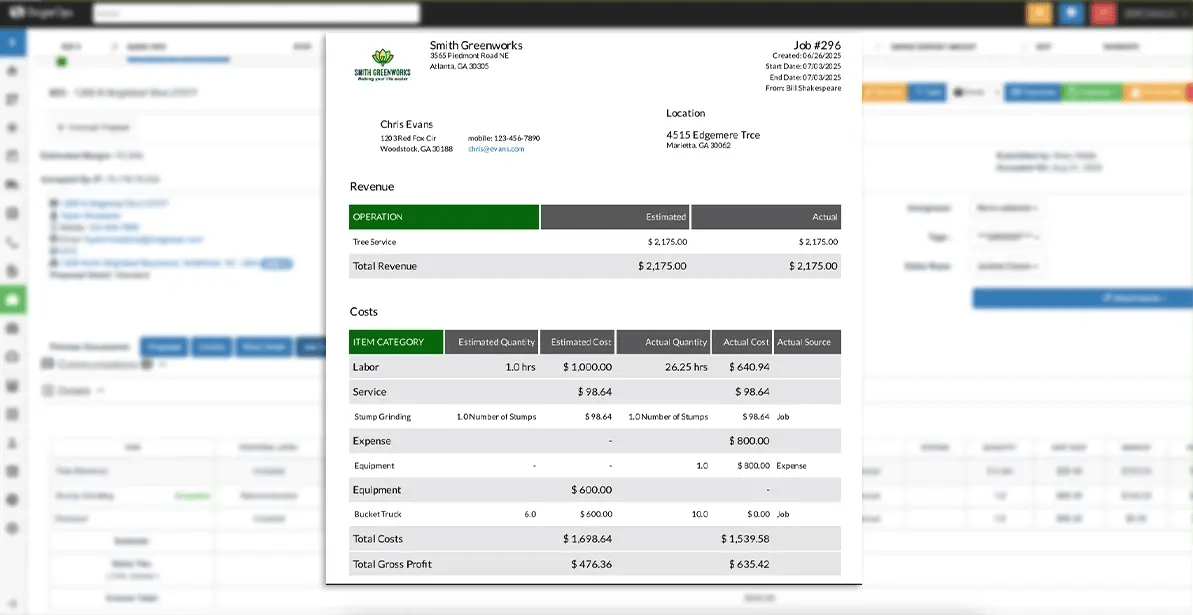Image resolution: width=1193 pixels, height=615 pixels.
Task: Click the red icon button in top bar
Action: coord(1103,13)
